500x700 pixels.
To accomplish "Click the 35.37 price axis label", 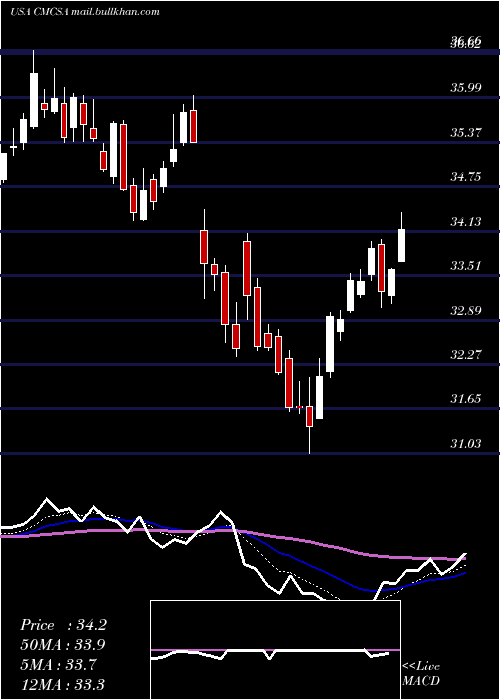I will click(466, 133).
